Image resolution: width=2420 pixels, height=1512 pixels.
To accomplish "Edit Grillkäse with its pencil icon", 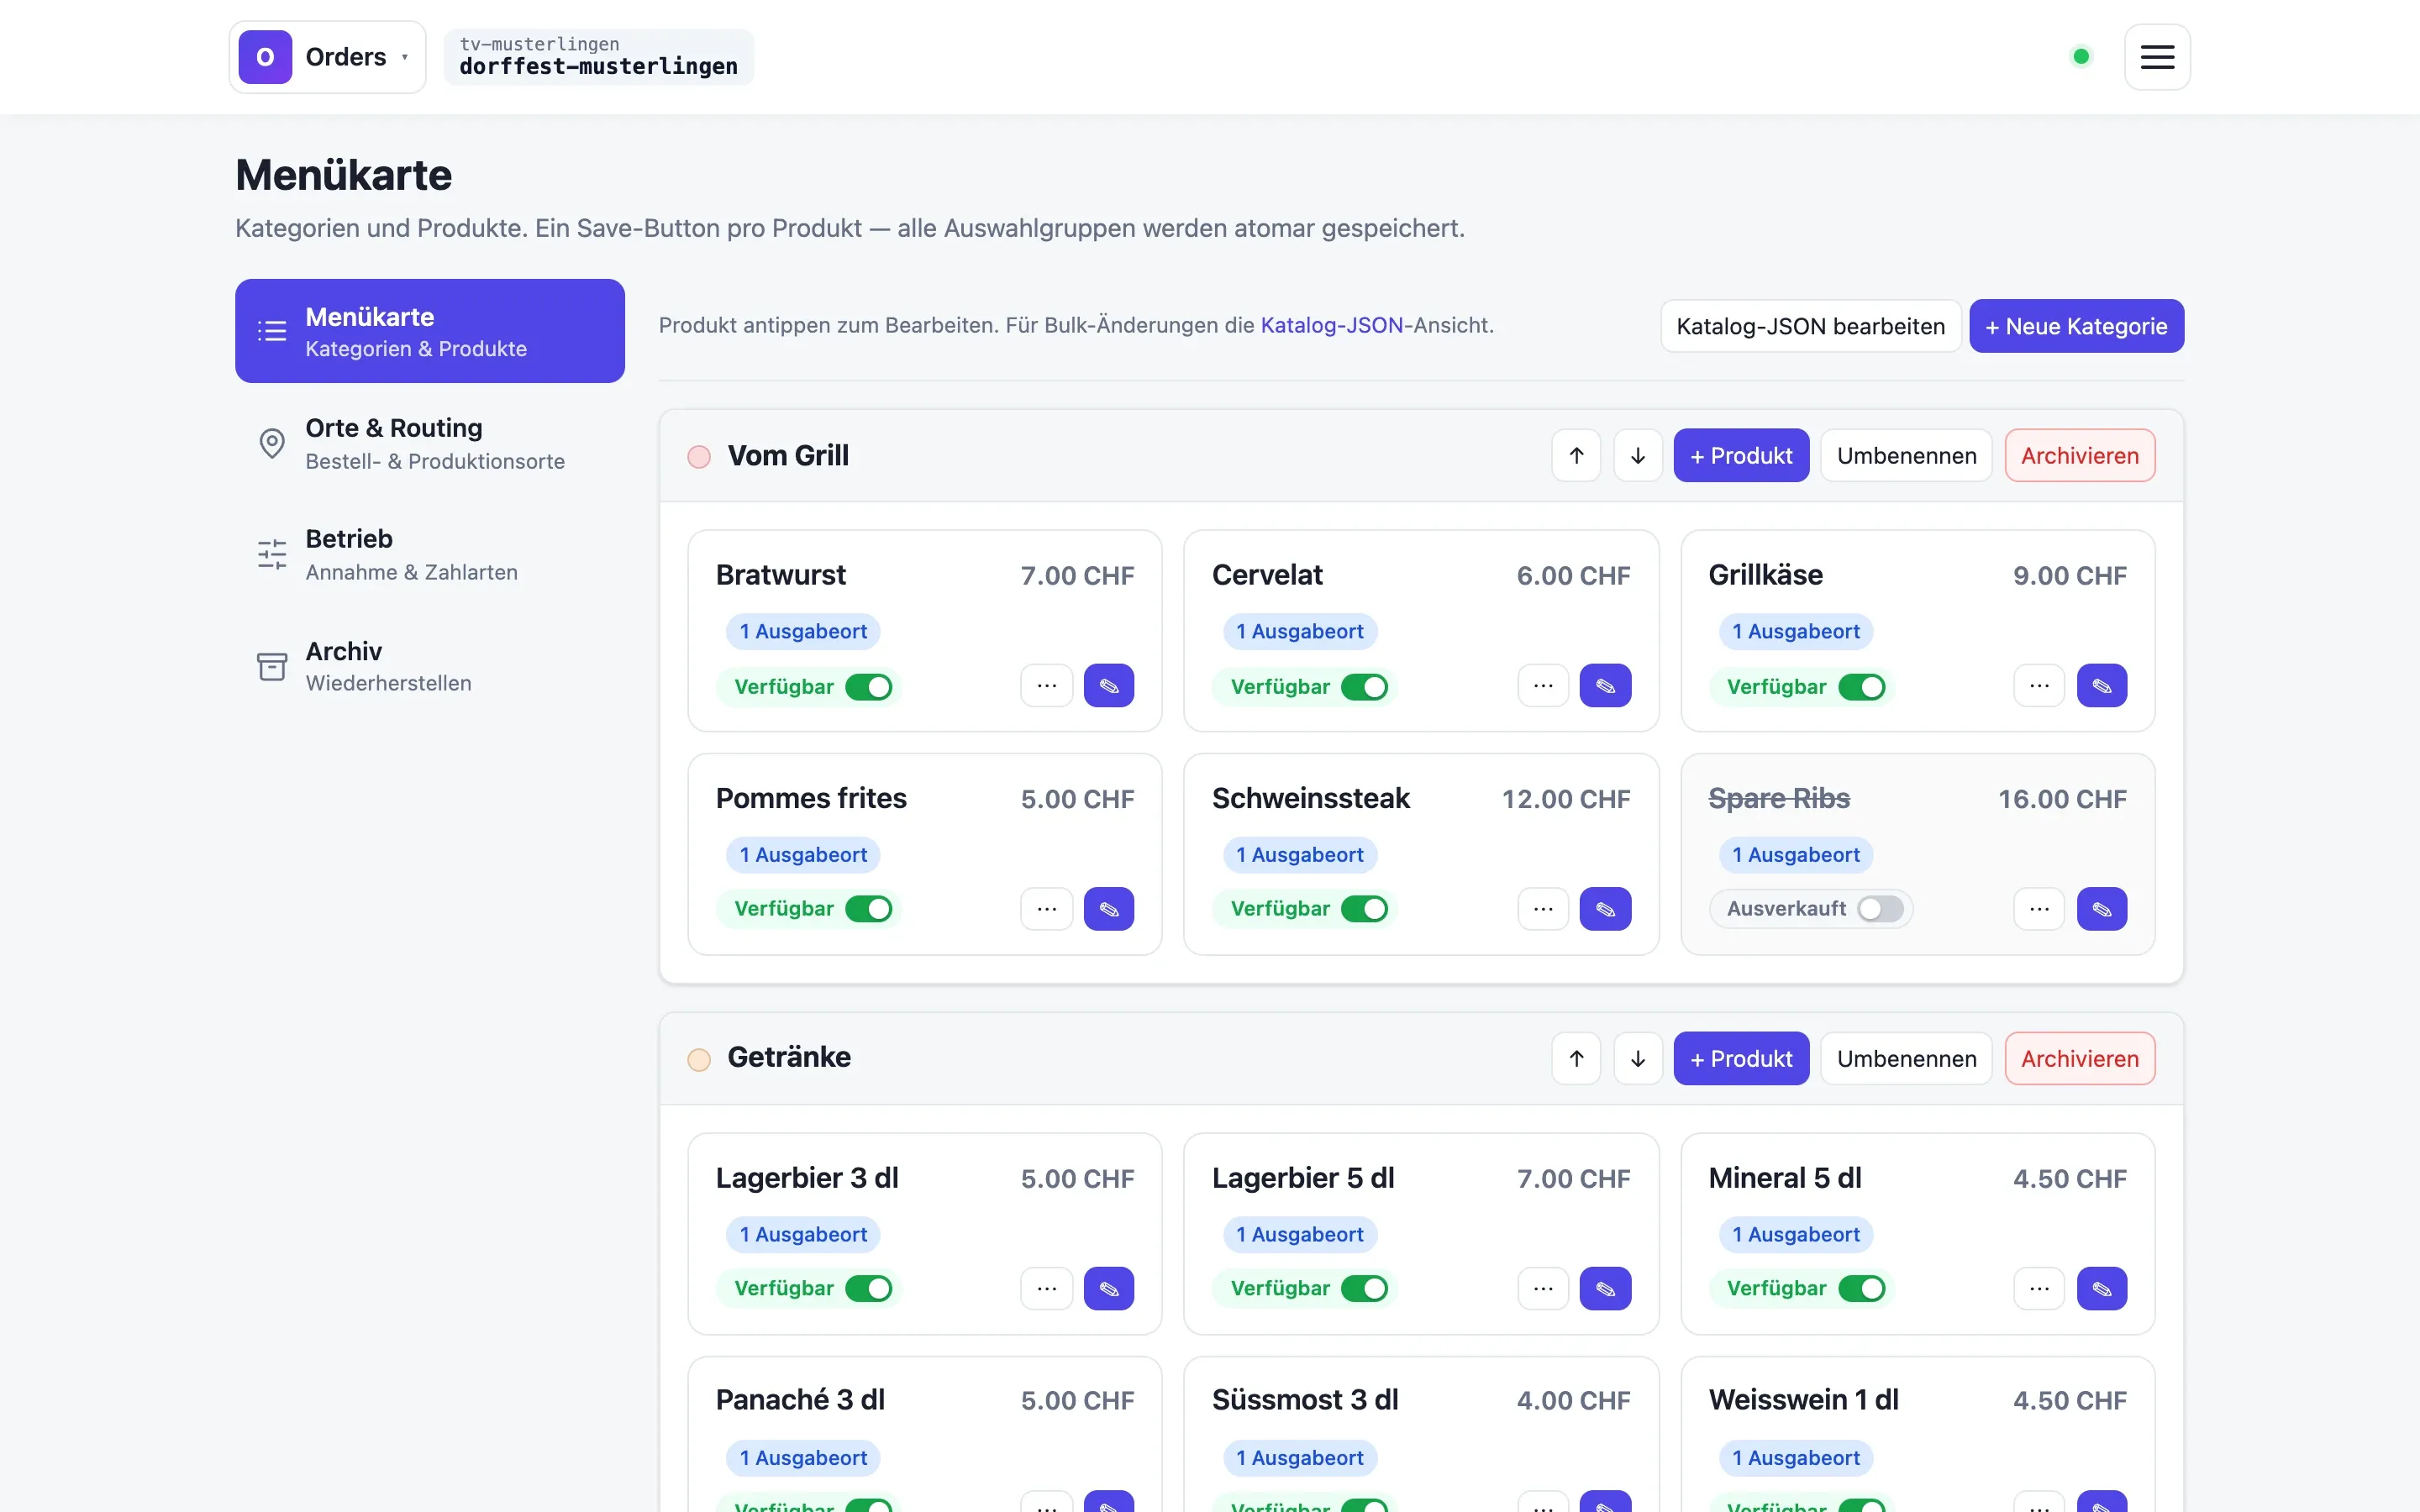I will click(x=2102, y=686).
